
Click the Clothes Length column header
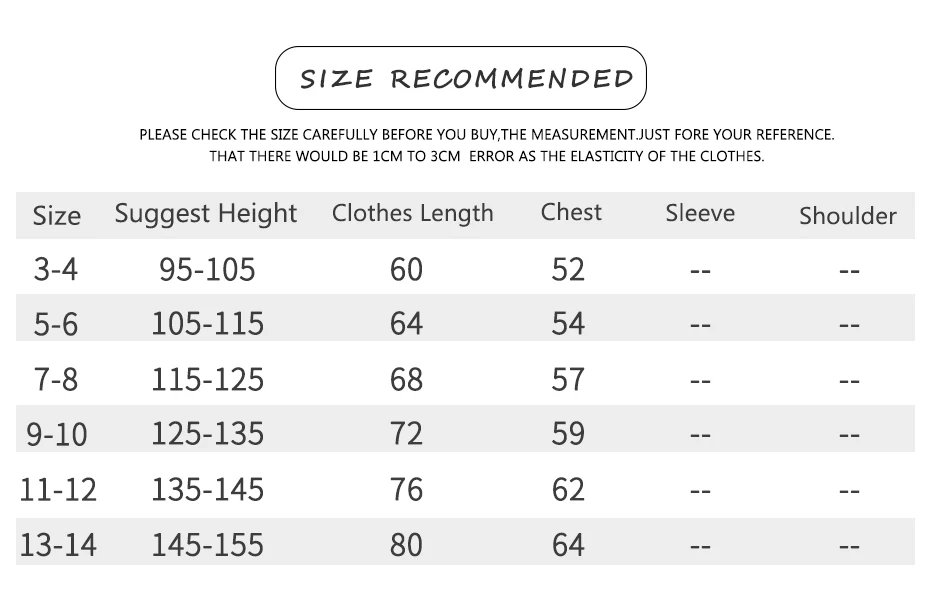413,214
